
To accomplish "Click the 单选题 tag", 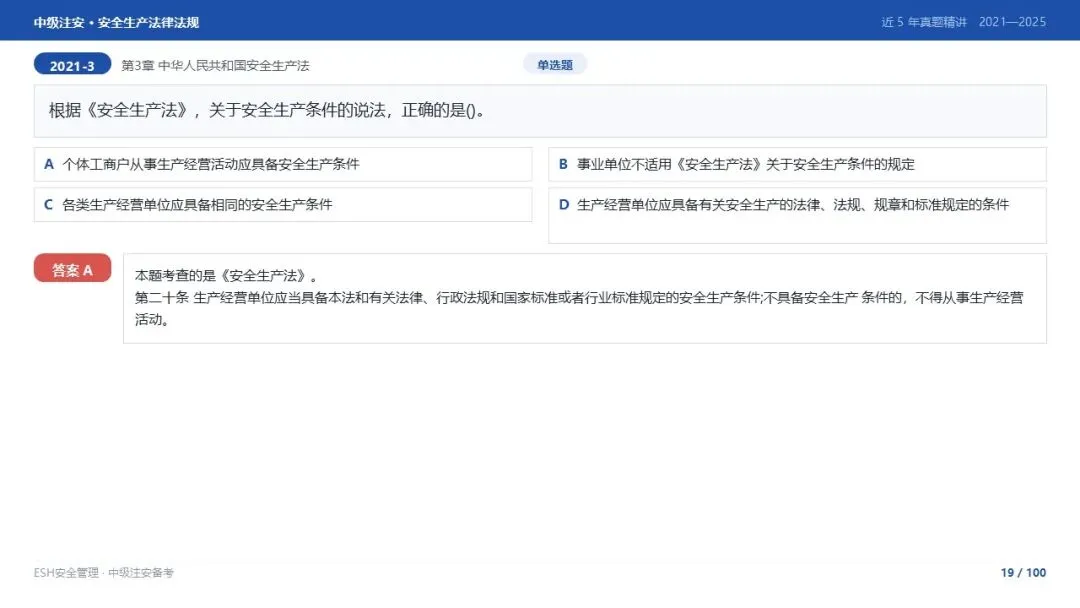I will point(555,65).
